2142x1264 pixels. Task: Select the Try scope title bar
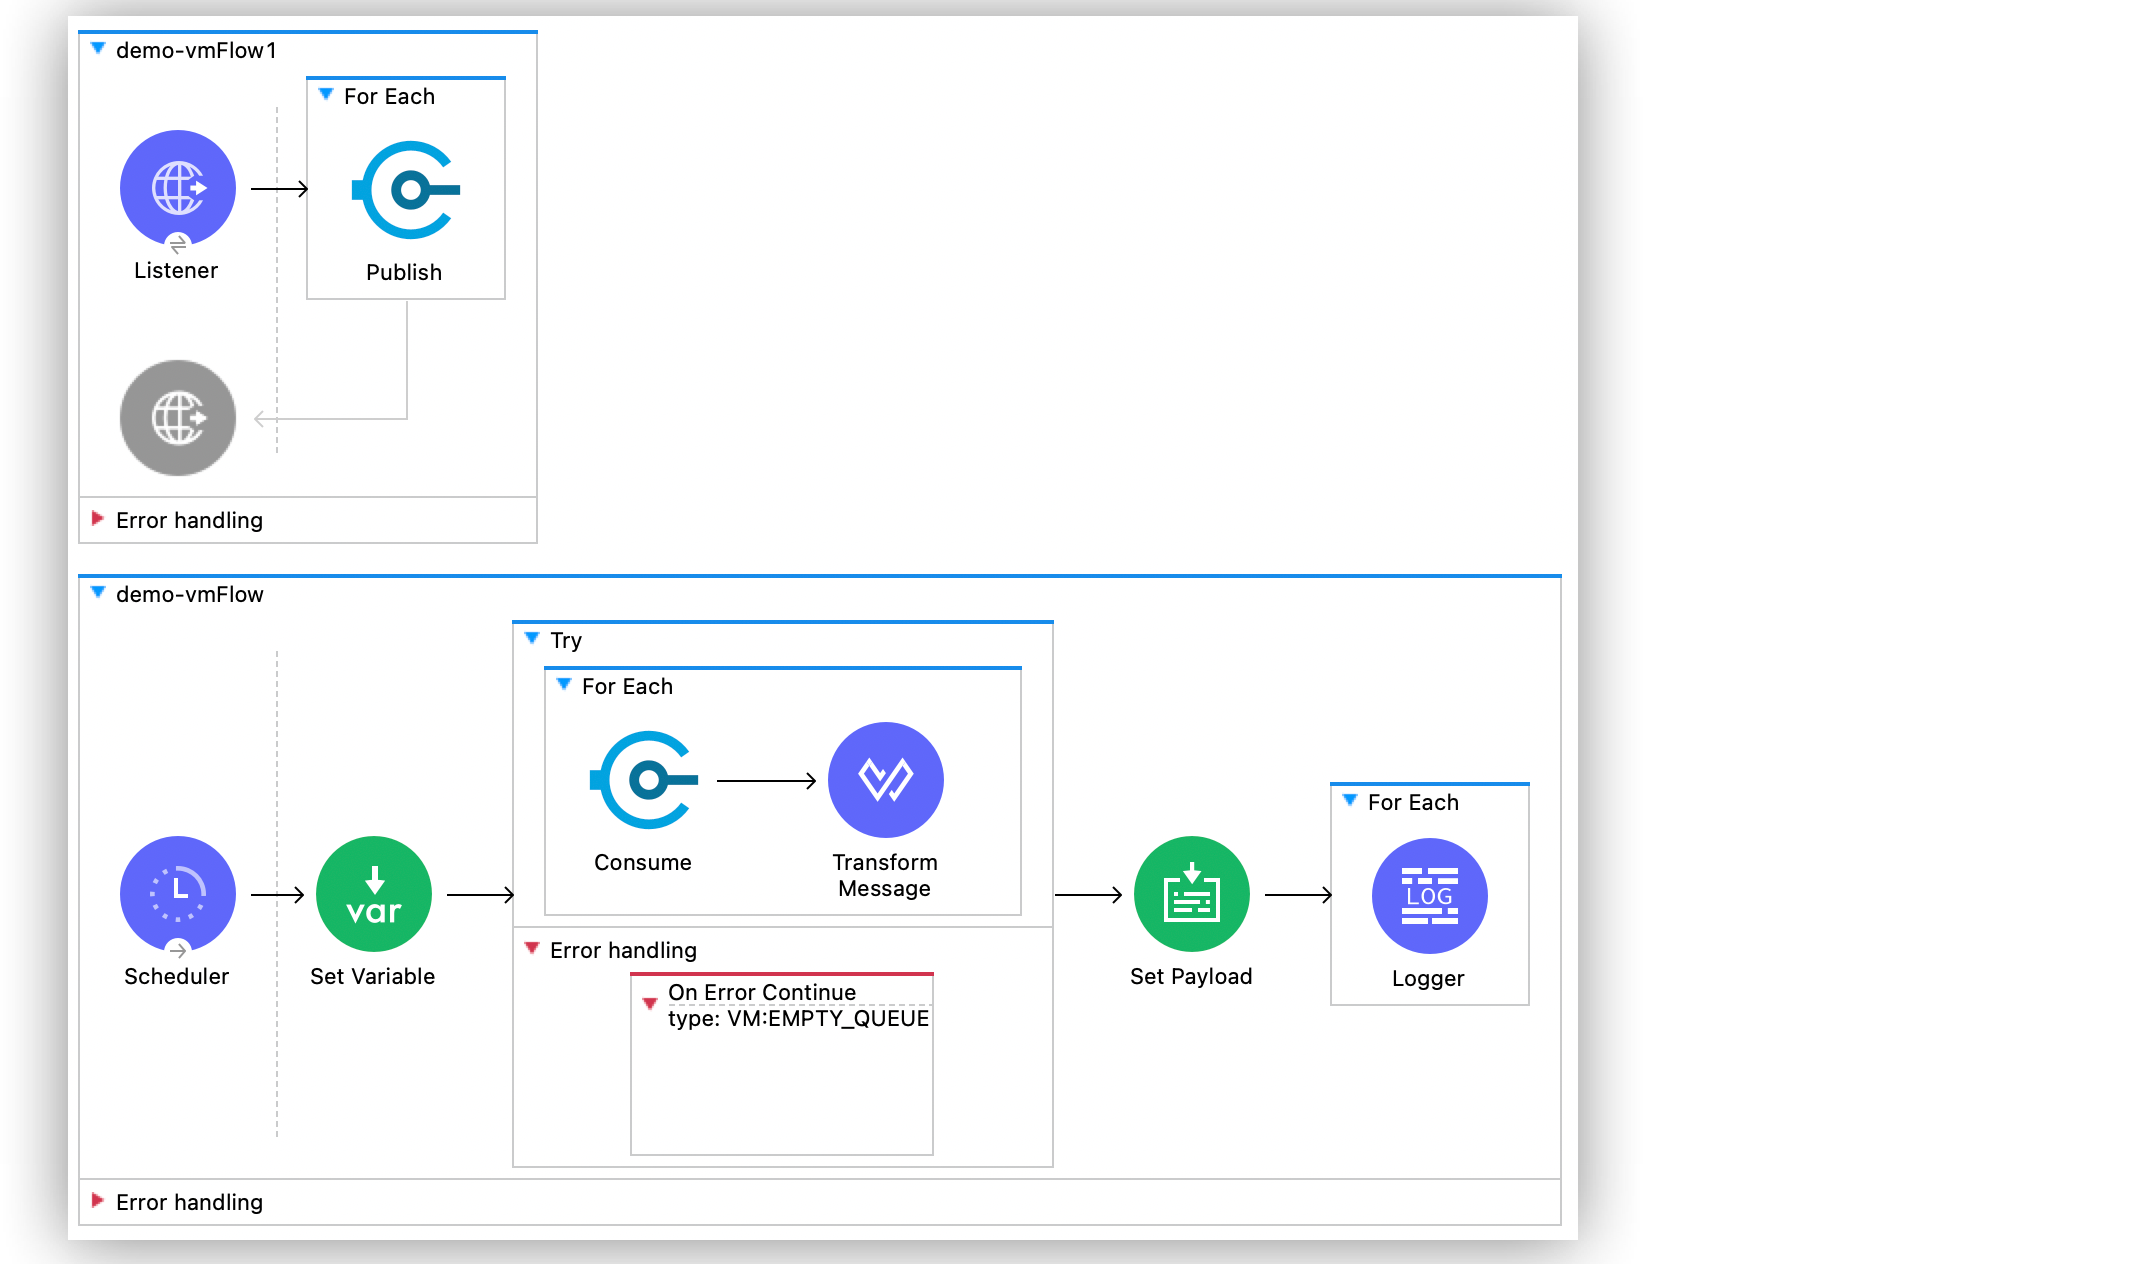pyautogui.click(x=567, y=639)
